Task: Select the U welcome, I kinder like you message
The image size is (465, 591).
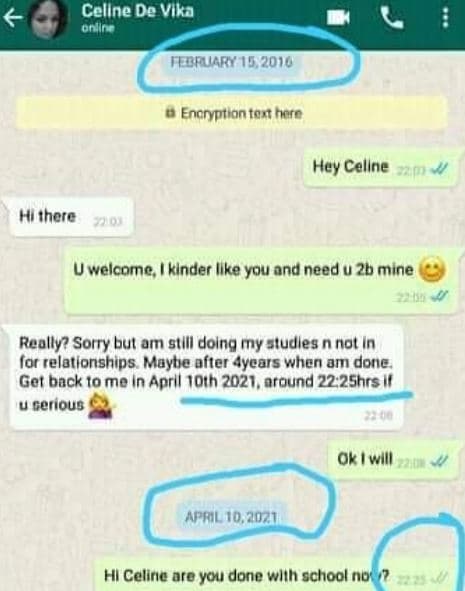Action: coord(262,282)
